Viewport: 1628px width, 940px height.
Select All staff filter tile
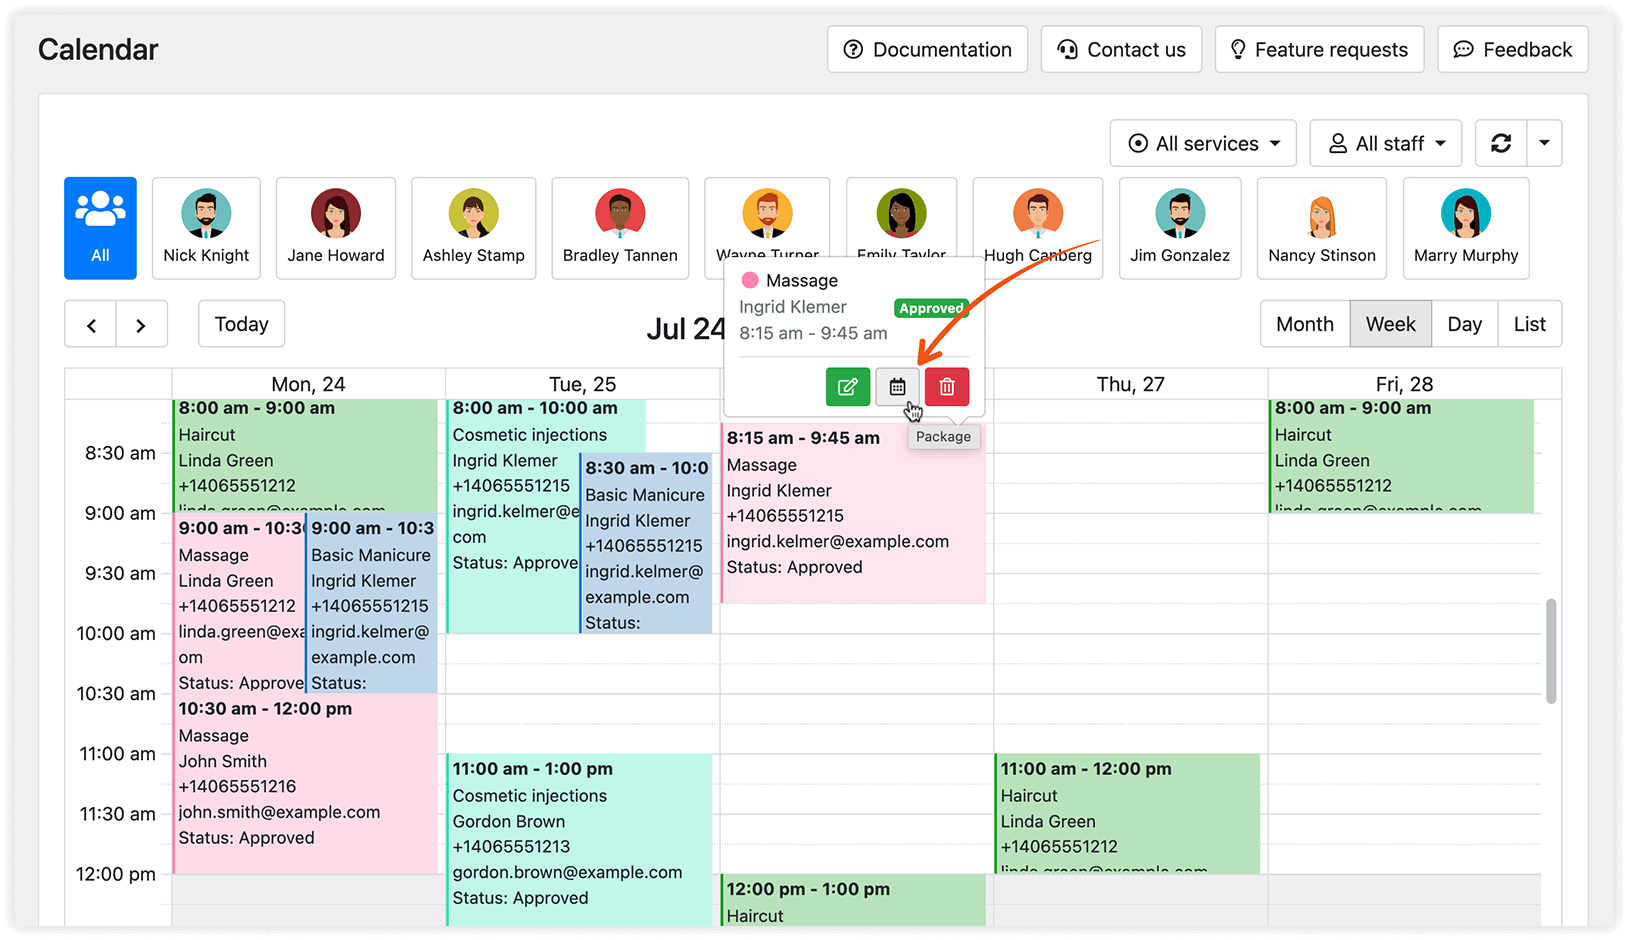(x=100, y=228)
